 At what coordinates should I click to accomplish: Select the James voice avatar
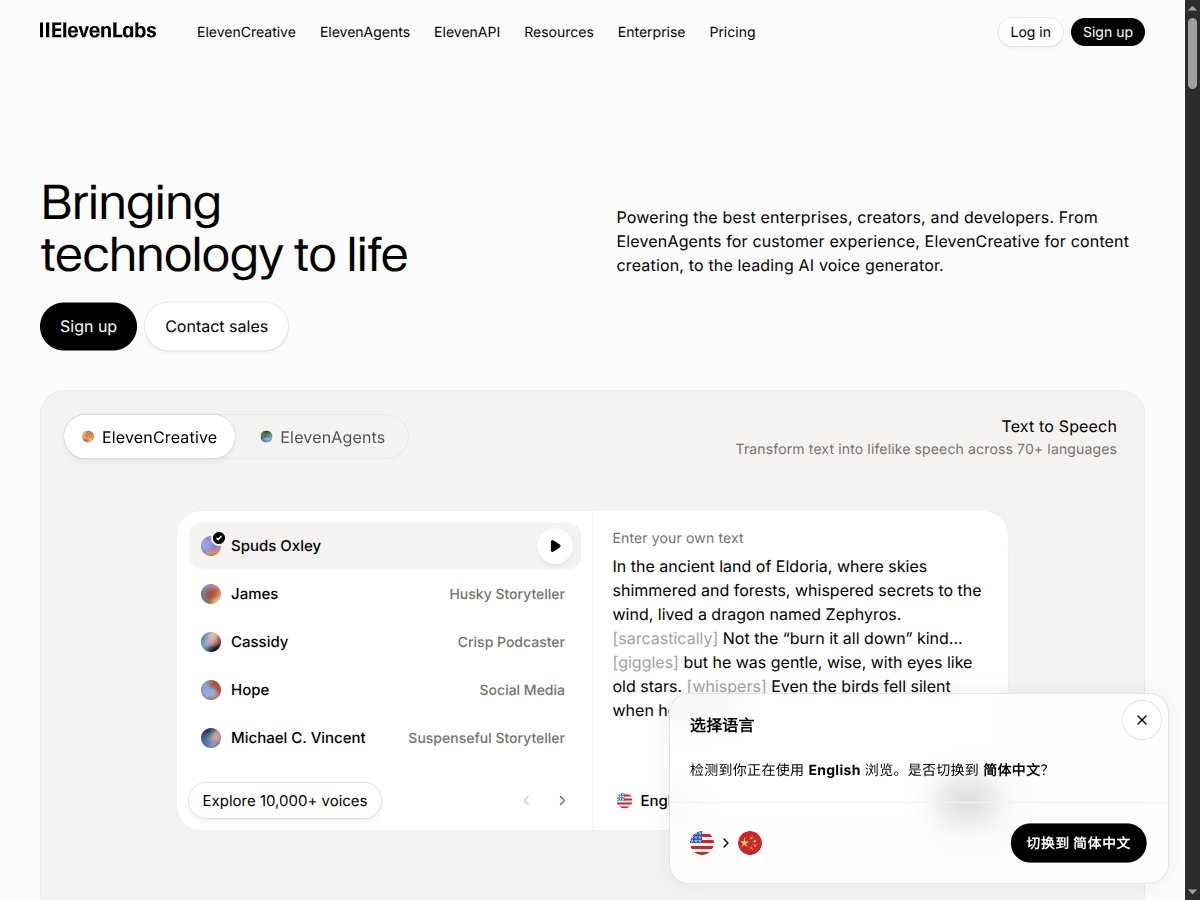pos(210,593)
